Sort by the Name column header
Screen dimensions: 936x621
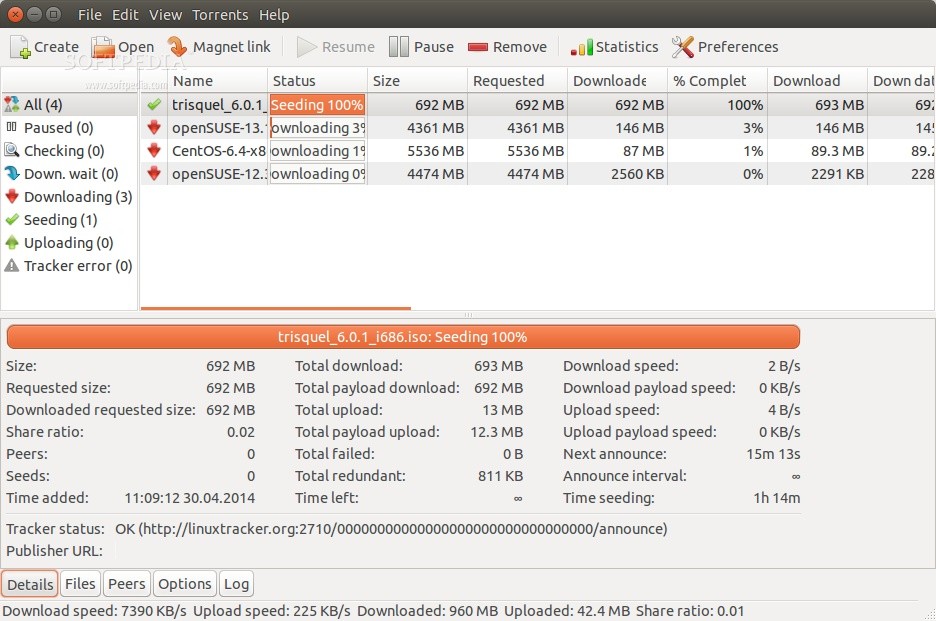[x=217, y=81]
